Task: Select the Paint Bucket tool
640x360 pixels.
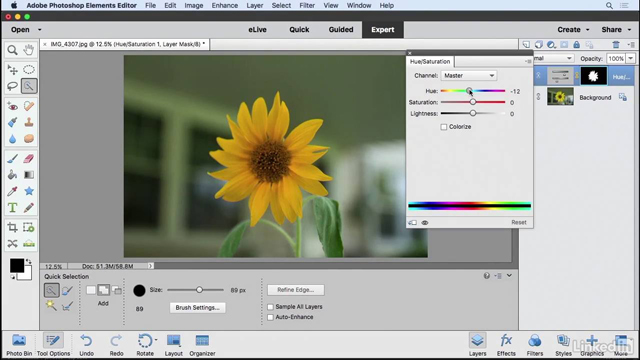Action: pos(12,175)
